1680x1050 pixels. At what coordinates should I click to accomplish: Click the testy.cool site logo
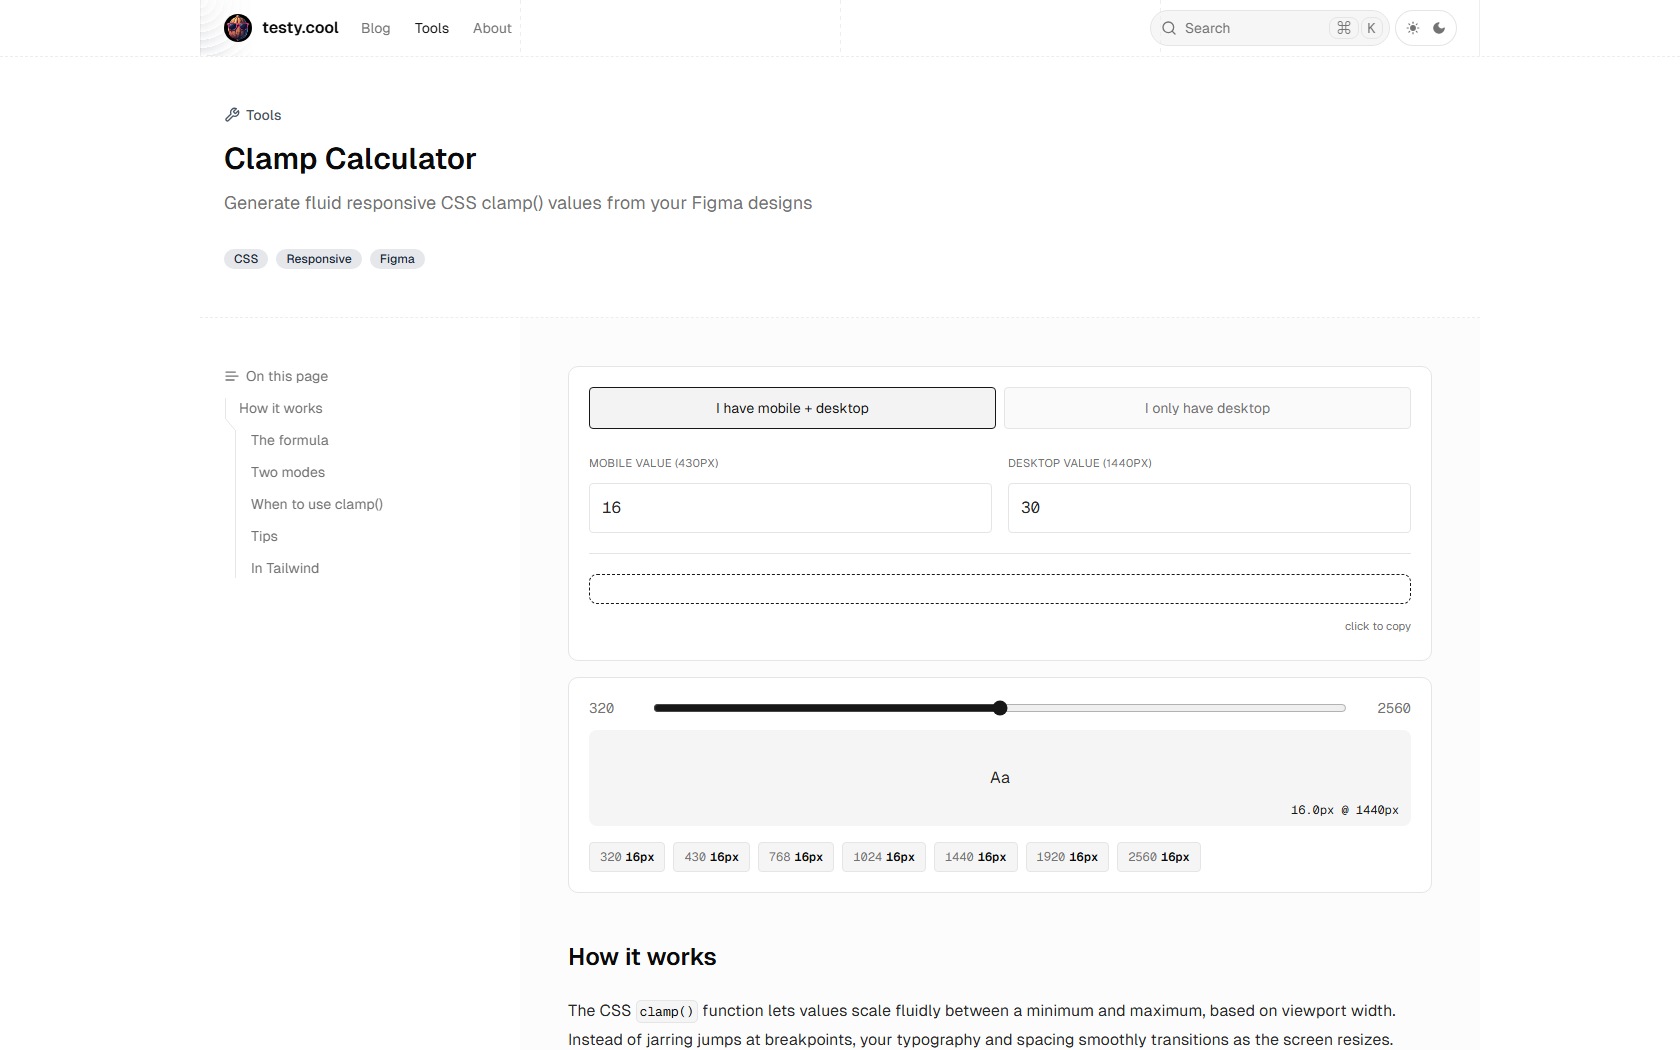coord(281,28)
